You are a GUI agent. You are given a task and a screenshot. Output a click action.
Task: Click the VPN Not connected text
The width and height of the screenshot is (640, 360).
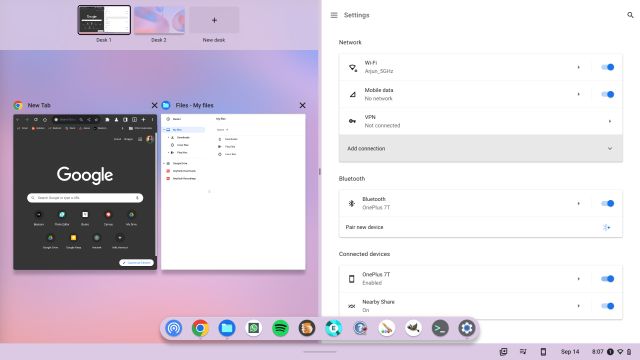382,125
